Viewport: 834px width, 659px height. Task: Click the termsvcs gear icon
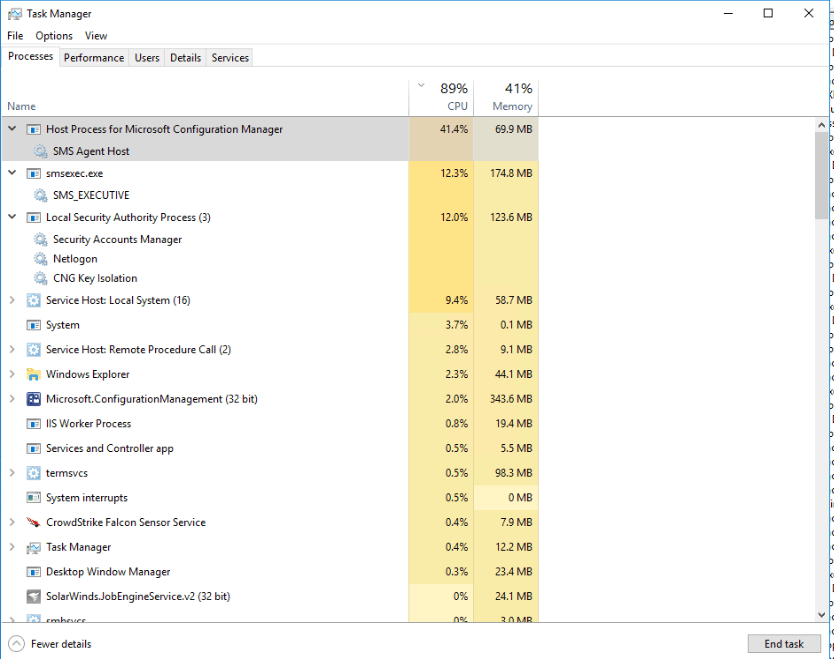point(34,473)
